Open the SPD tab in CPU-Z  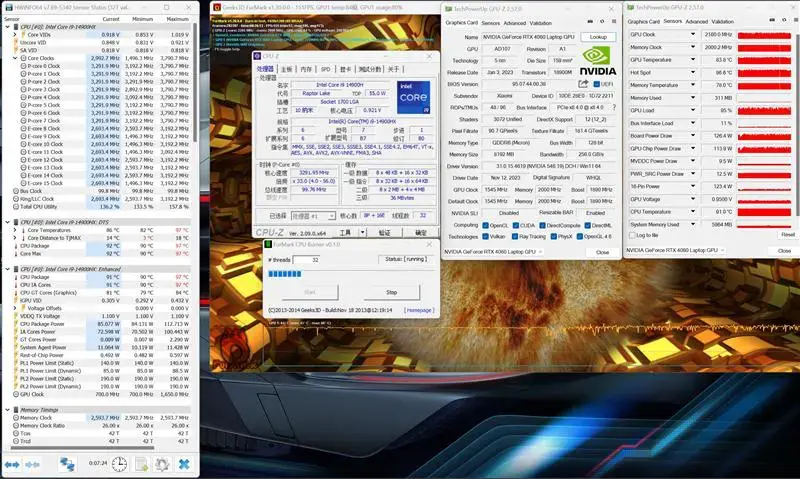(x=325, y=69)
